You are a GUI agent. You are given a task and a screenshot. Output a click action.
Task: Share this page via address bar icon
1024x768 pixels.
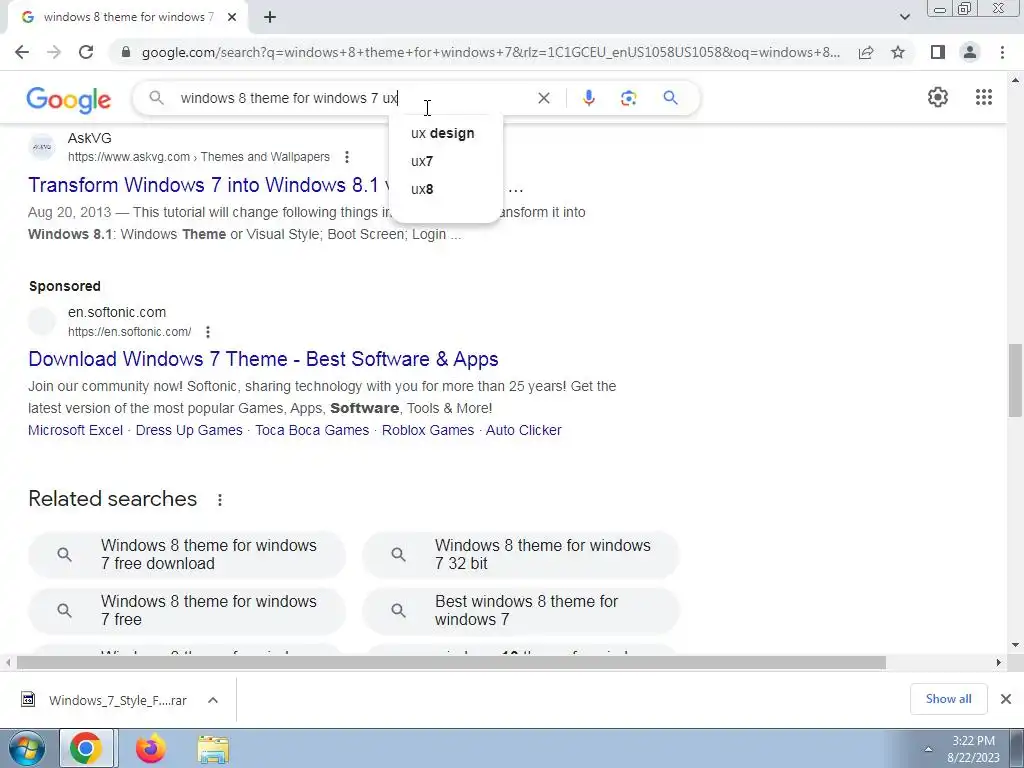coord(866,52)
